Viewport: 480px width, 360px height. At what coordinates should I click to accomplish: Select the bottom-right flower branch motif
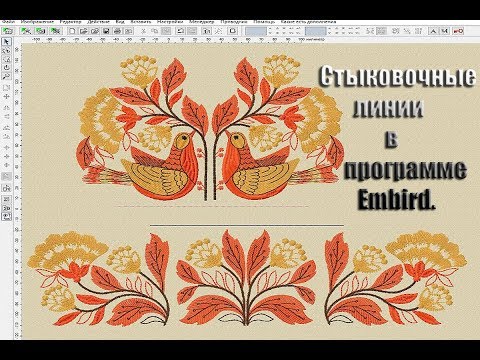coord(396,279)
